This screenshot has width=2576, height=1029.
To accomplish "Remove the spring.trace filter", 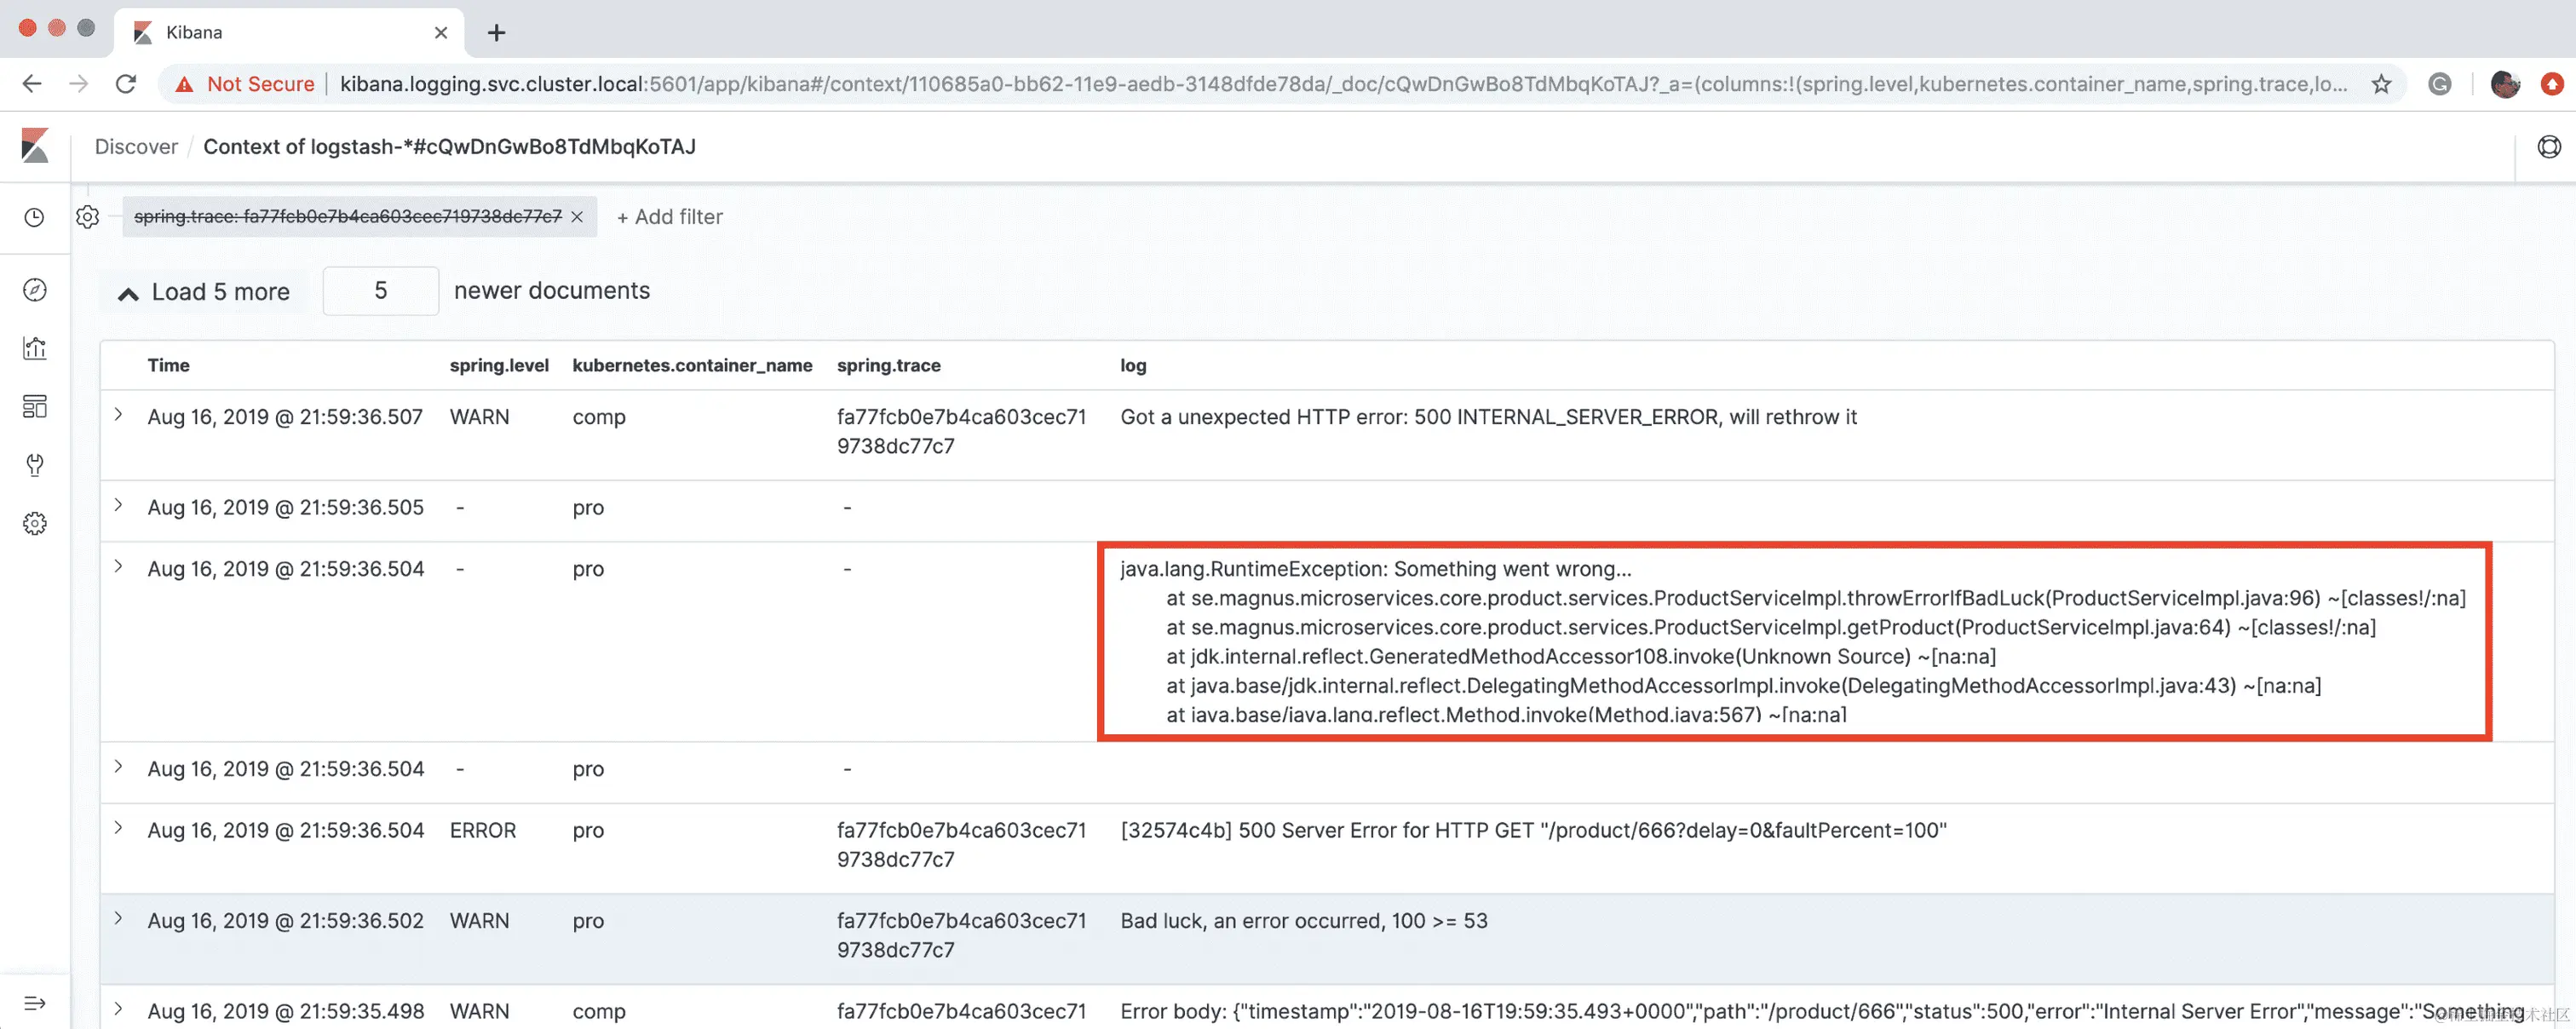I will (577, 217).
